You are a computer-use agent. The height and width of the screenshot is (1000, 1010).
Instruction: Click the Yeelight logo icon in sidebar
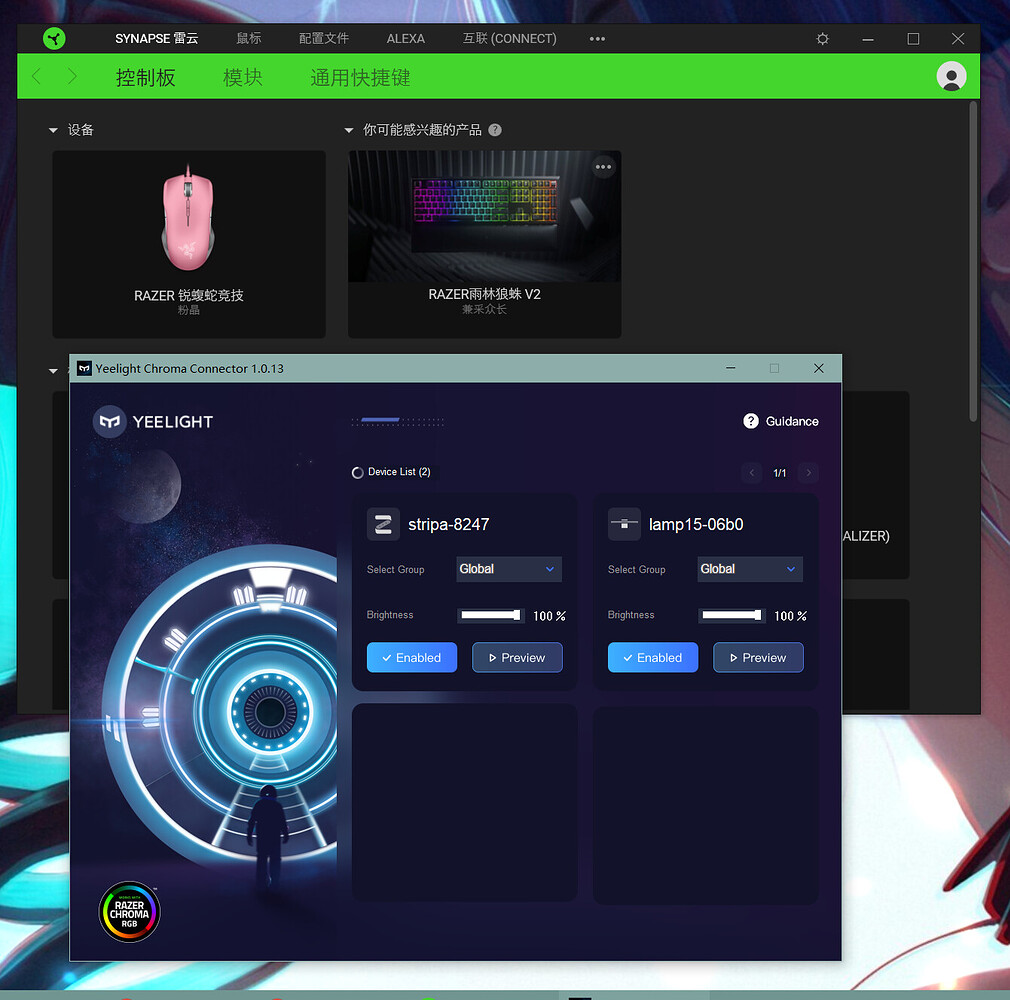(x=110, y=421)
